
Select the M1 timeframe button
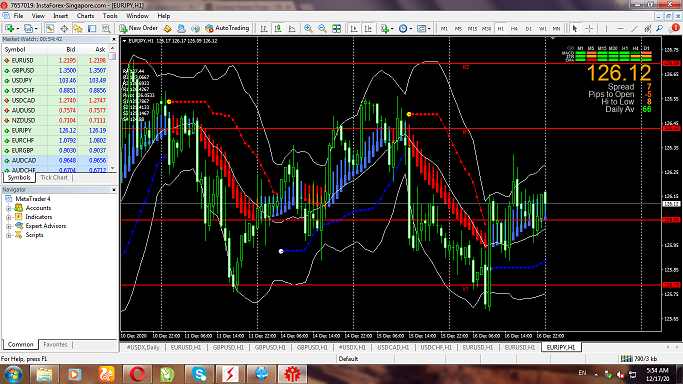pyautogui.click(x=444, y=28)
